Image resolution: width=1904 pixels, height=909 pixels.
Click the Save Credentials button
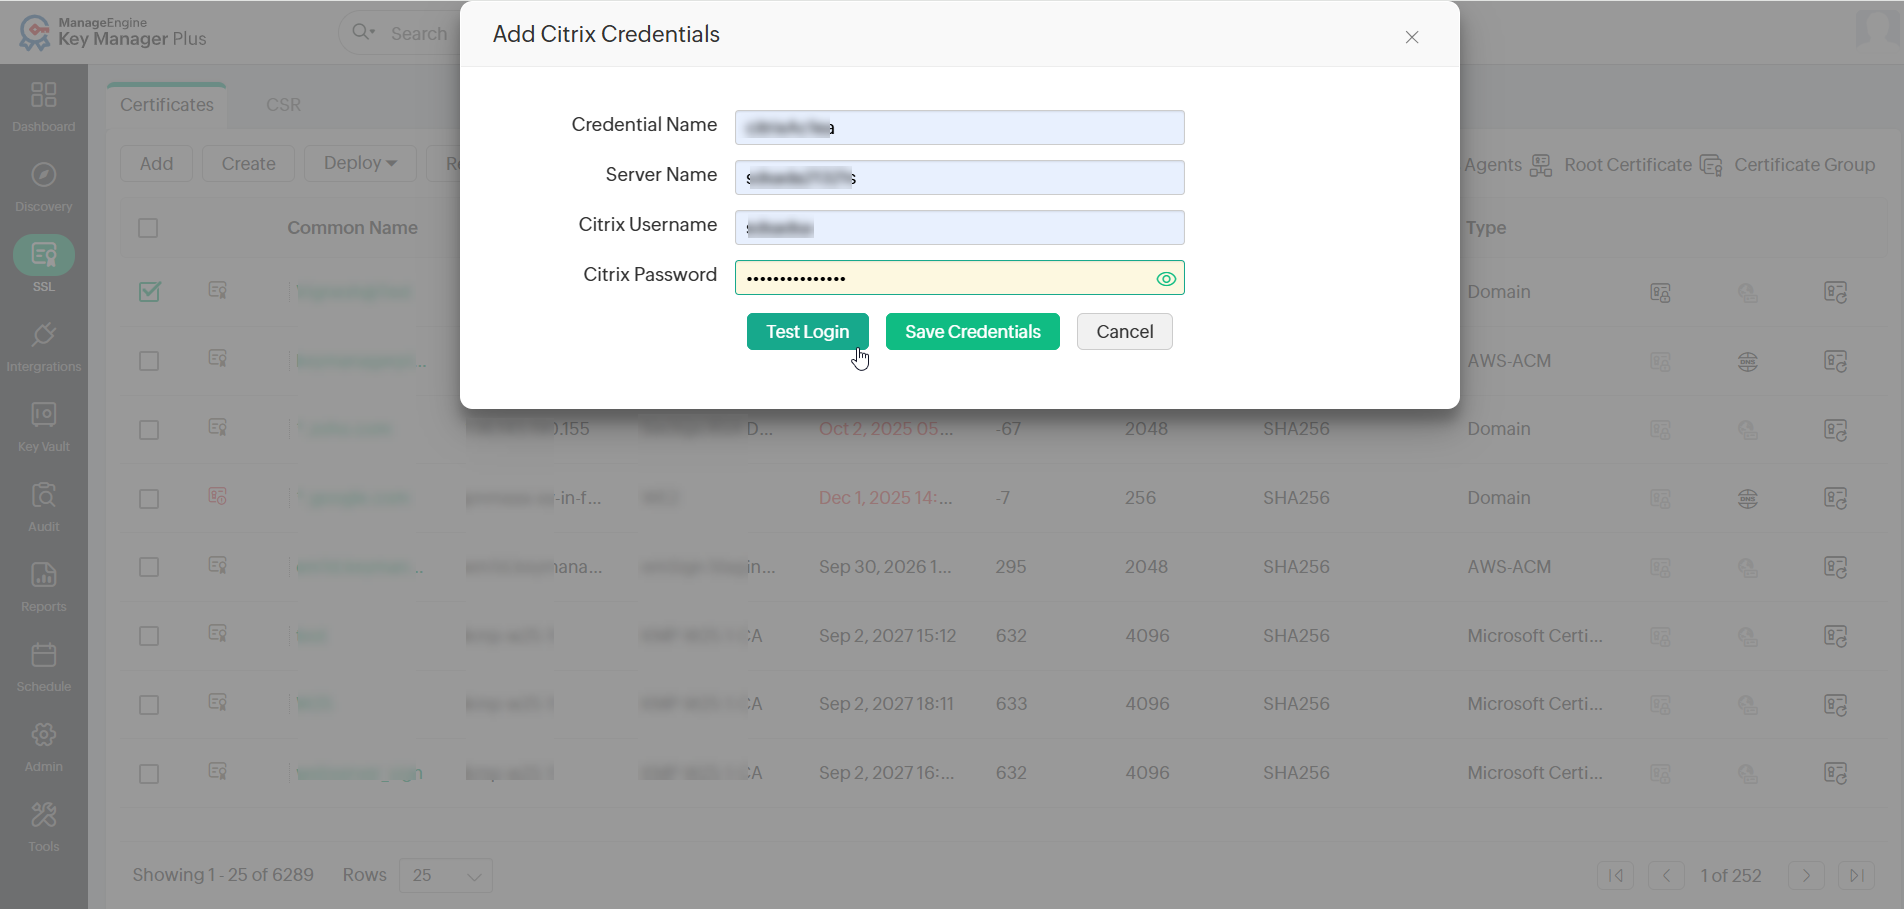(973, 332)
